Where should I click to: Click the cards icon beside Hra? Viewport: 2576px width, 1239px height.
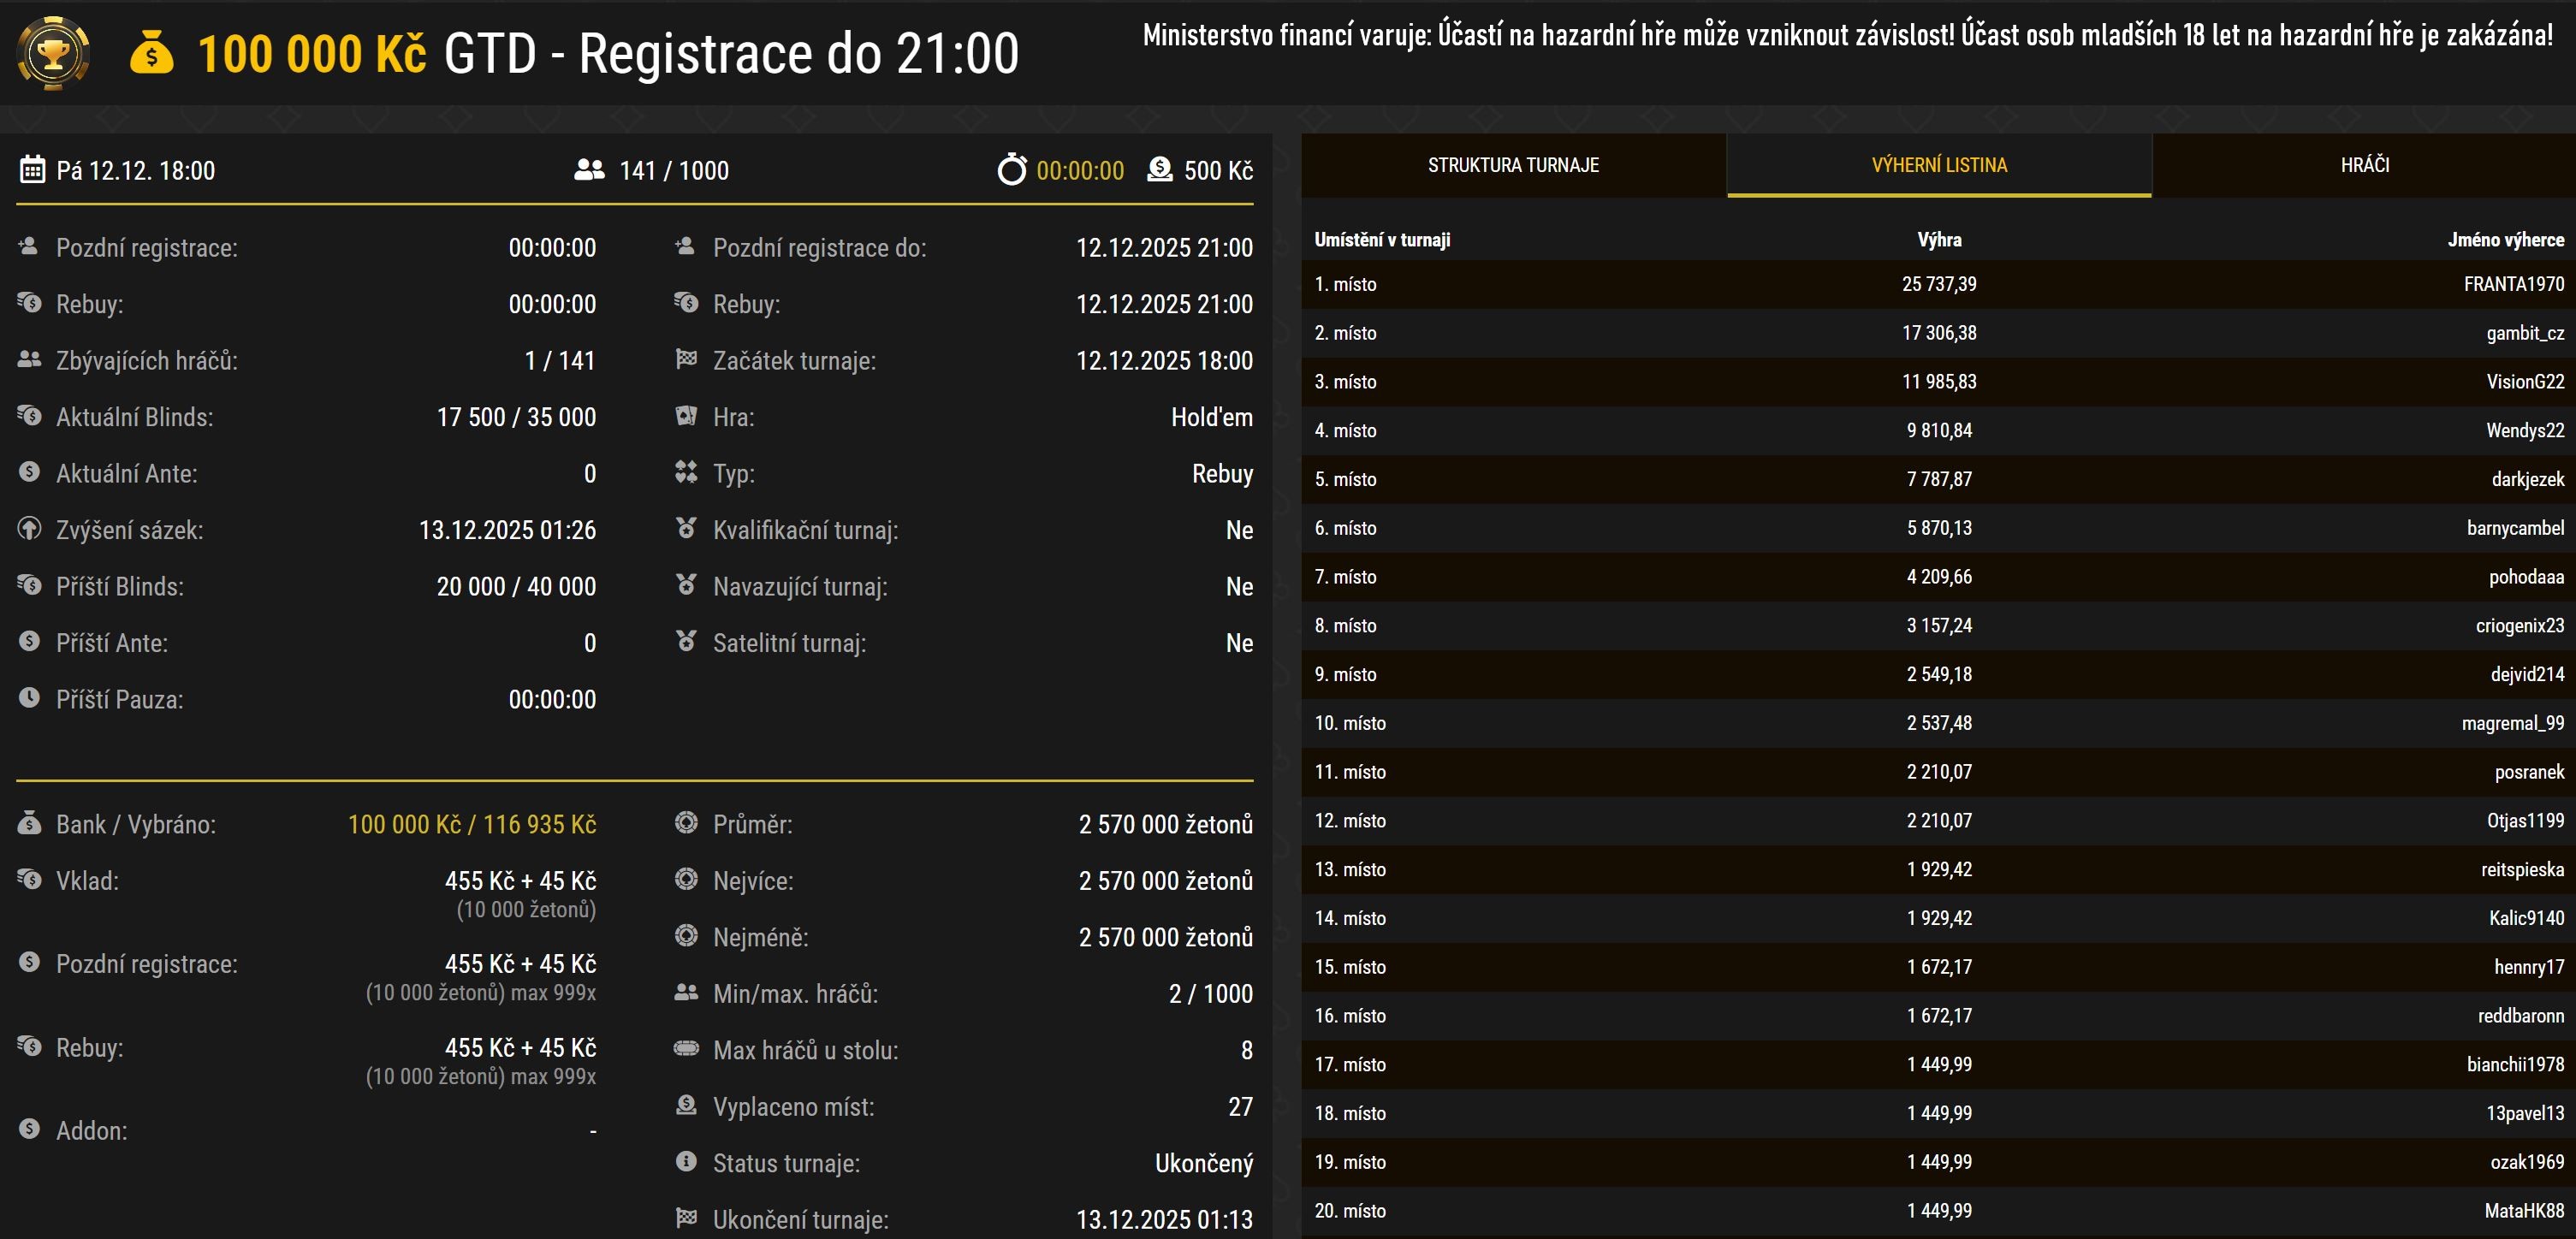(686, 415)
